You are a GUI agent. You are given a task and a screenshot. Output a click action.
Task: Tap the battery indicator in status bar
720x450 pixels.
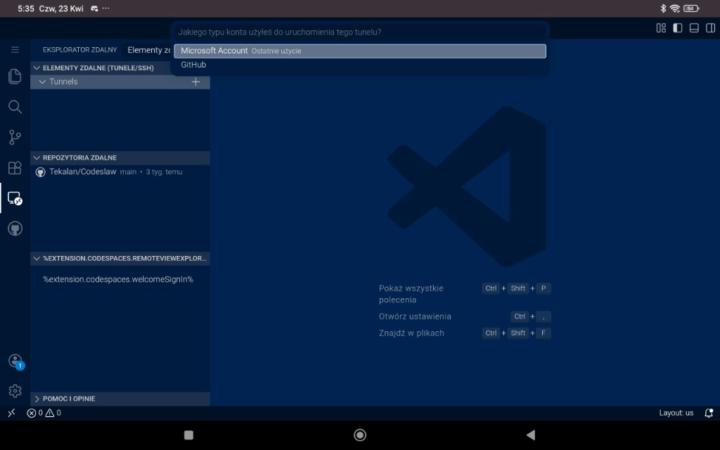(x=691, y=8)
